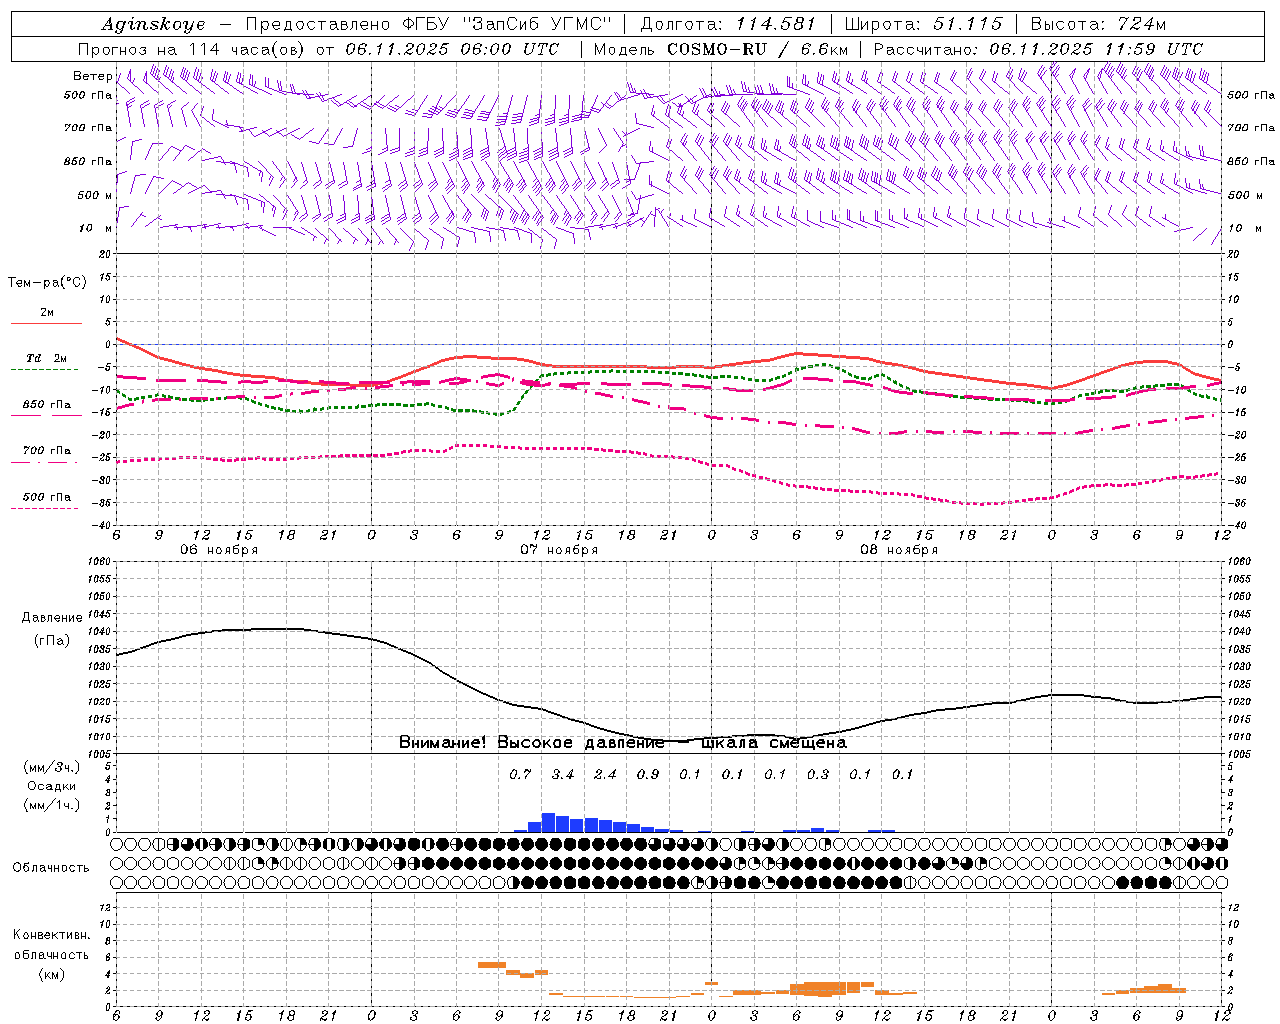Click the station name Aginskoye in header

coord(153,24)
